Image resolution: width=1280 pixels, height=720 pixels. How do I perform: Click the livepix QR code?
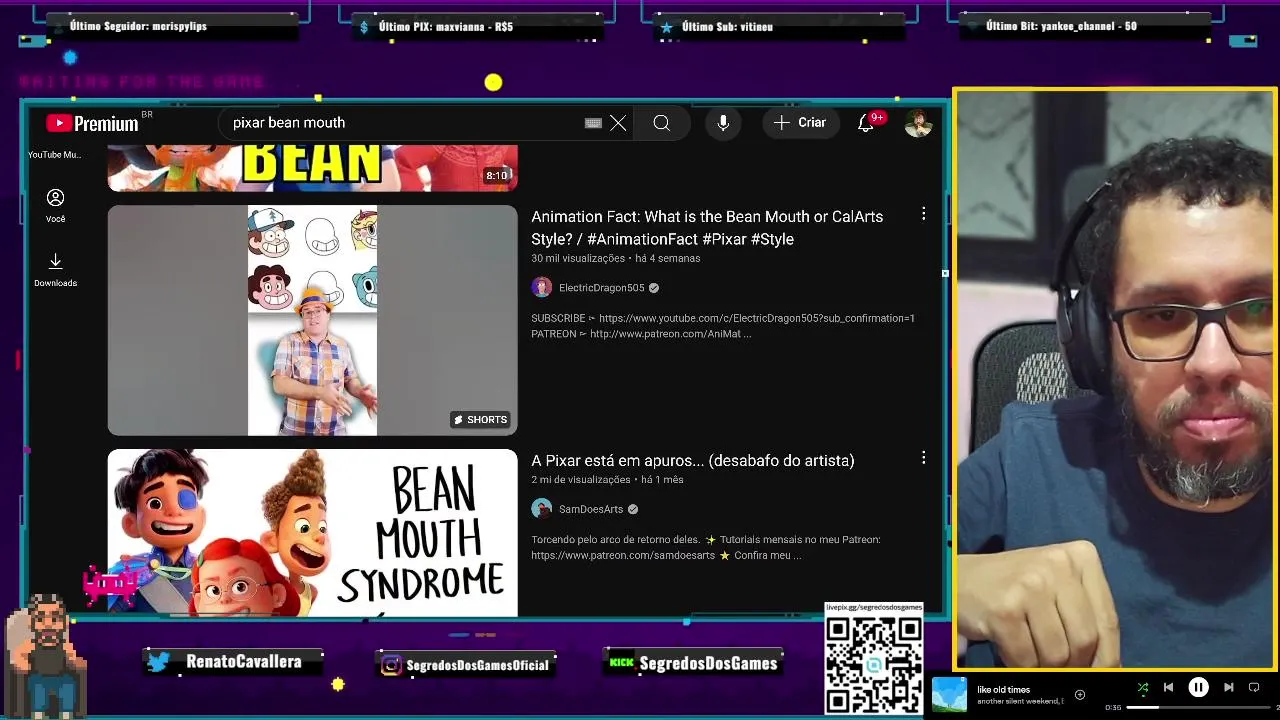pos(873,663)
